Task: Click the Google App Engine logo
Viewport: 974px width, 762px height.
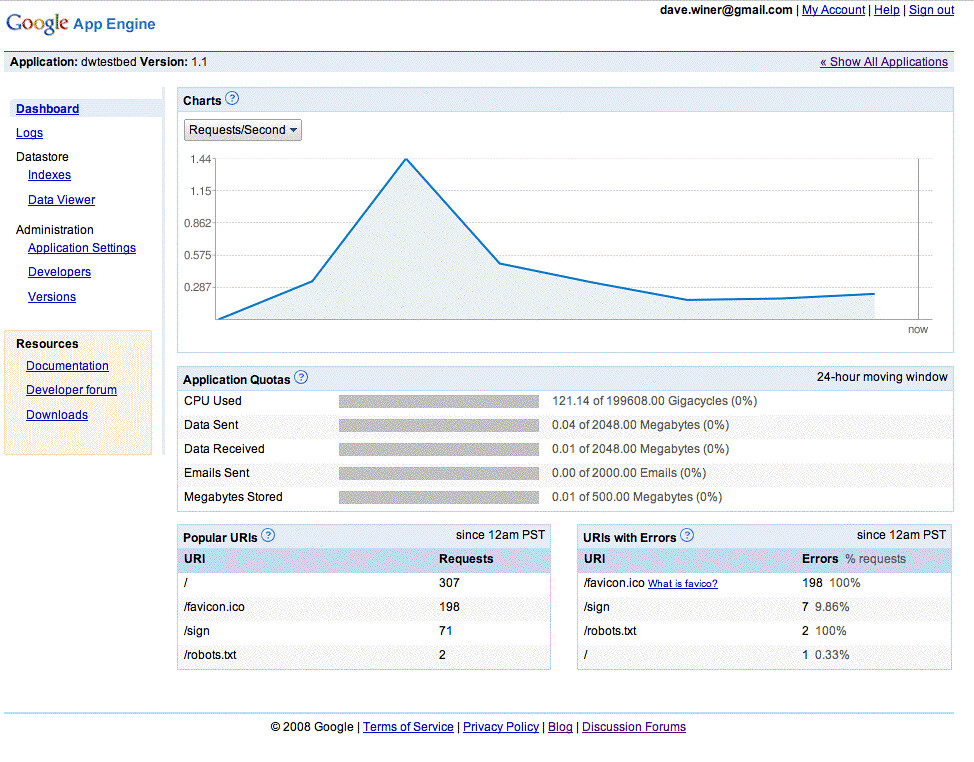Action: point(81,24)
